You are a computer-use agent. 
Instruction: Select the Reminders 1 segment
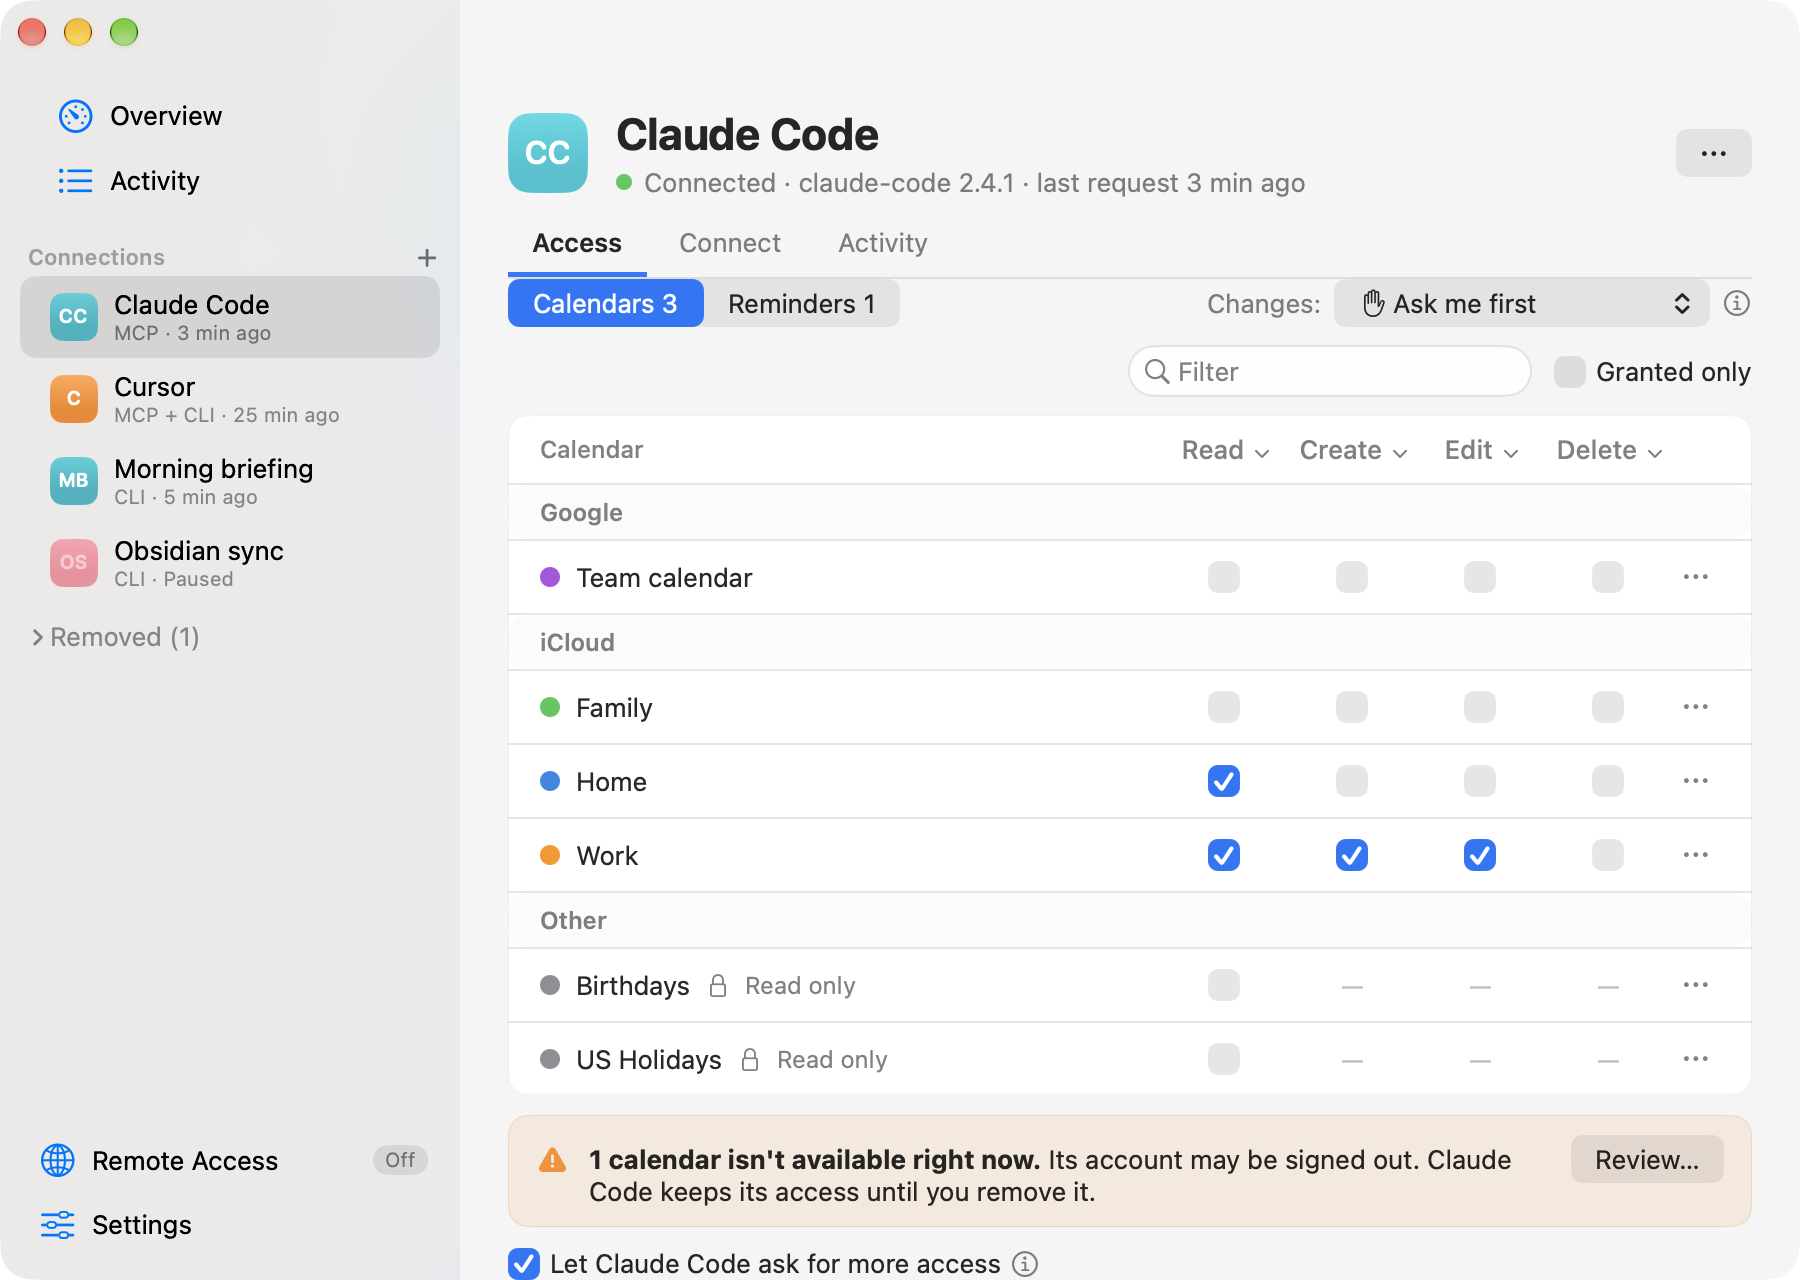(802, 303)
